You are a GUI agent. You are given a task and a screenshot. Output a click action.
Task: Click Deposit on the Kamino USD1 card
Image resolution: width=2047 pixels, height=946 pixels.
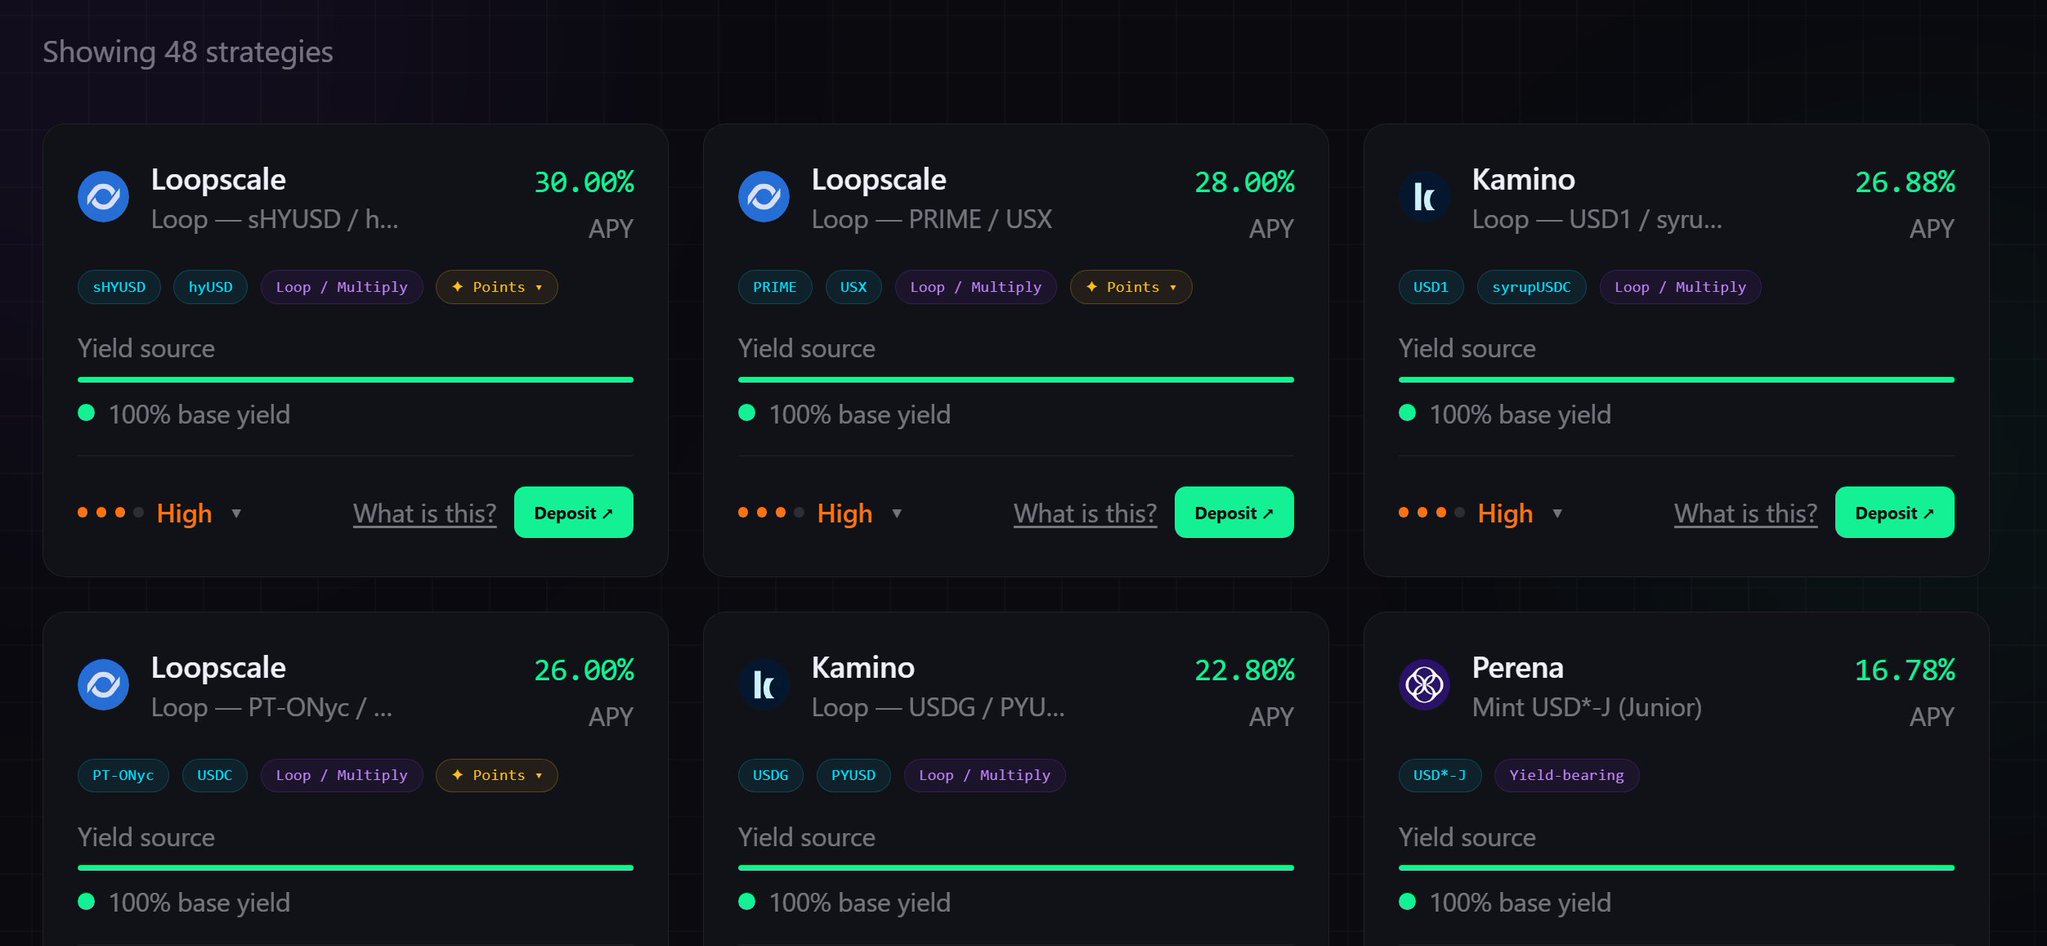coord(1894,513)
